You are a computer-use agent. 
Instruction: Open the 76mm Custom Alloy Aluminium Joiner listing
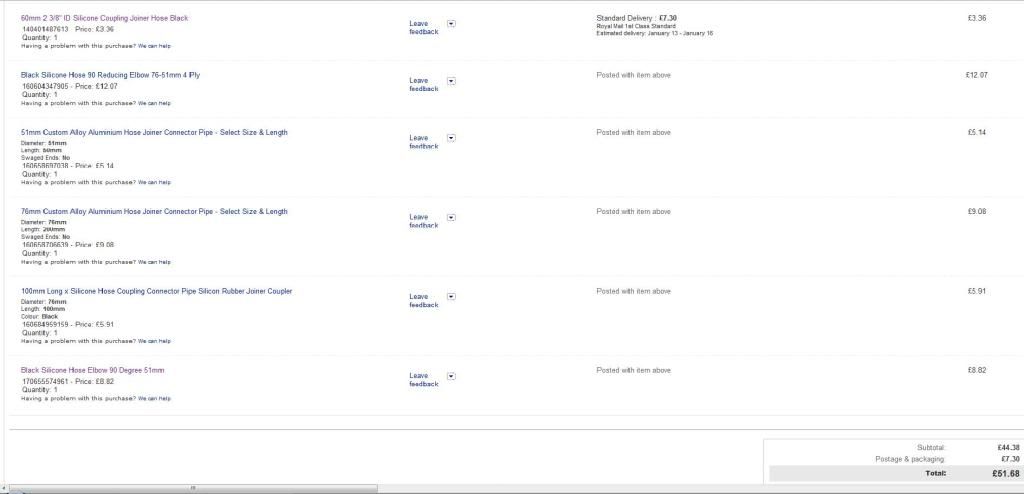[x=154, y=212]
